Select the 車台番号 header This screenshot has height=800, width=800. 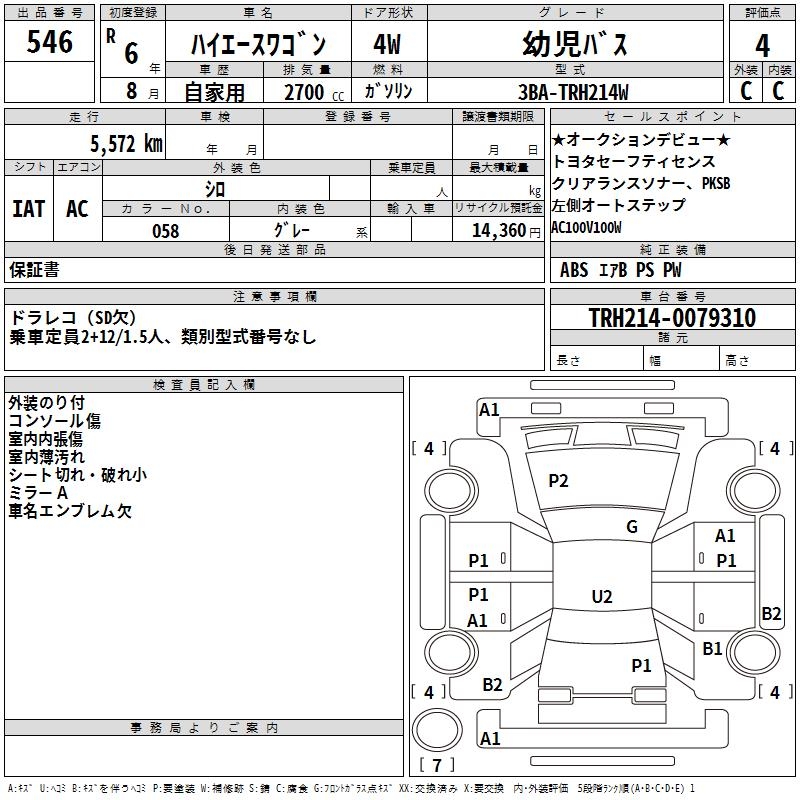point(672,296)
